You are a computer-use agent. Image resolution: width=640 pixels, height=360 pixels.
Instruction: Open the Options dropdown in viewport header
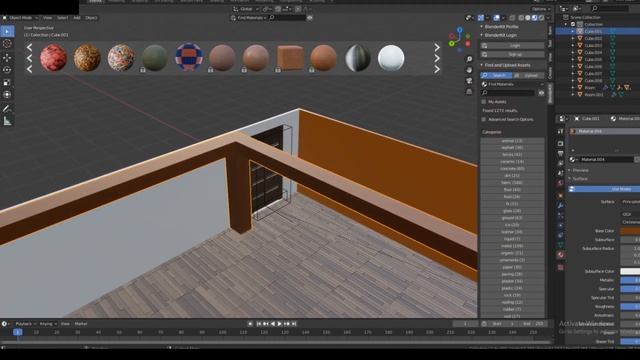click(x=540, y=9)
